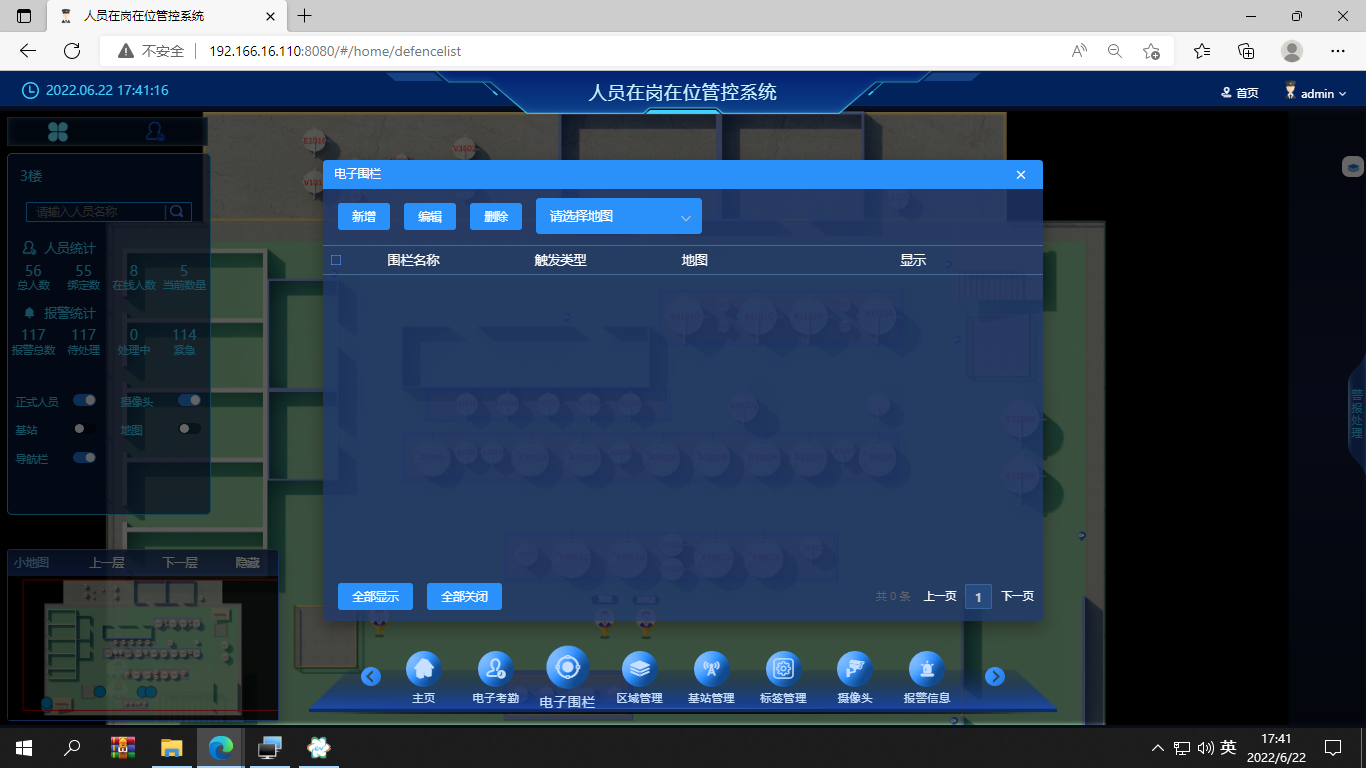The width and height of the screenshot is (1366, 768).
Task: Open the 基站管理 base station icon
Action: pyautogui.click(x=711, y=669)
